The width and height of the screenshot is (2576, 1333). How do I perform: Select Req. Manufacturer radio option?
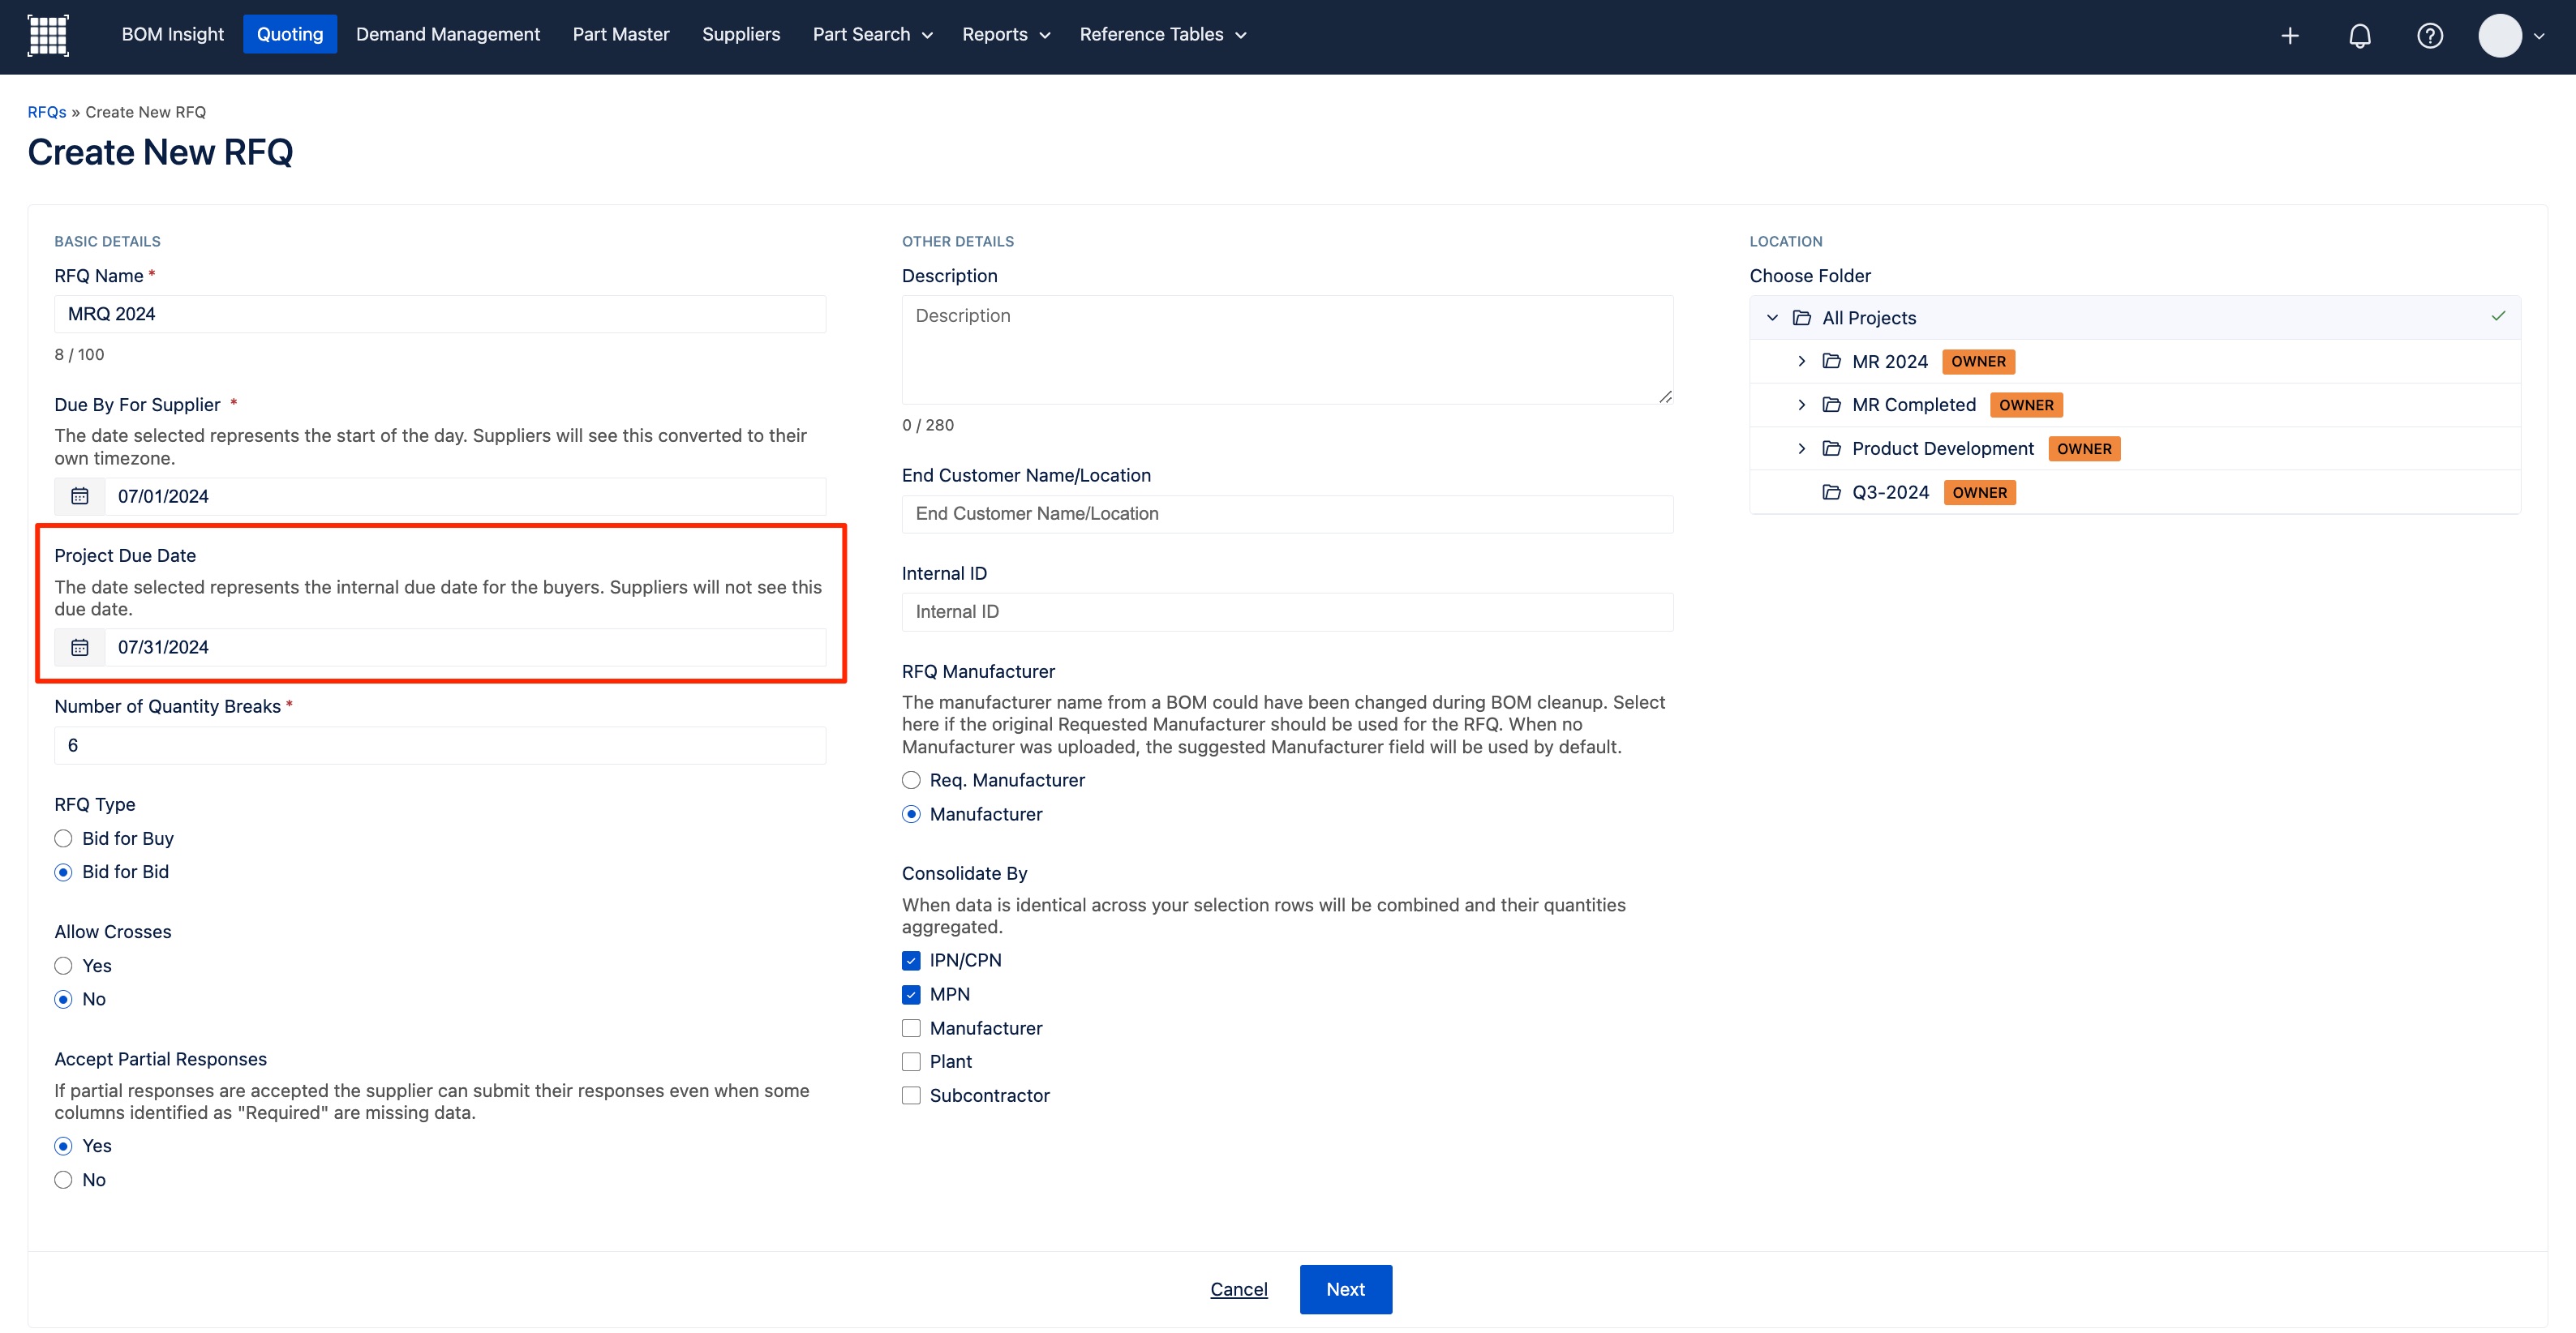click(x=911, y=780)
